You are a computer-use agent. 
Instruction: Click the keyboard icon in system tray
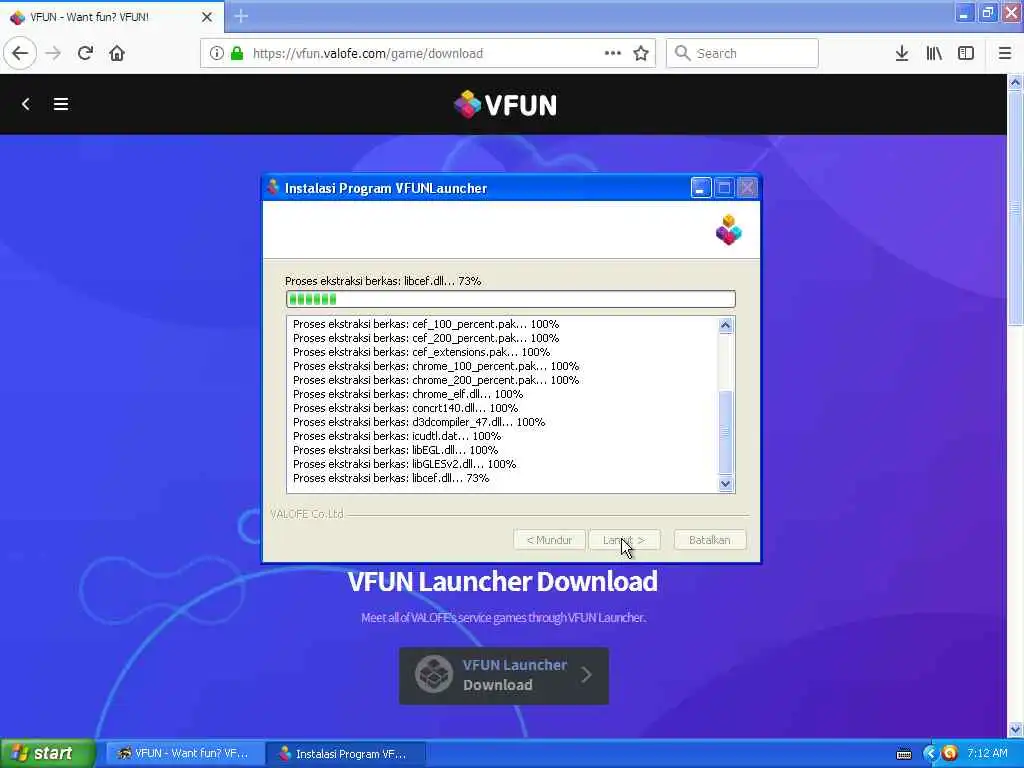(904, 754)
